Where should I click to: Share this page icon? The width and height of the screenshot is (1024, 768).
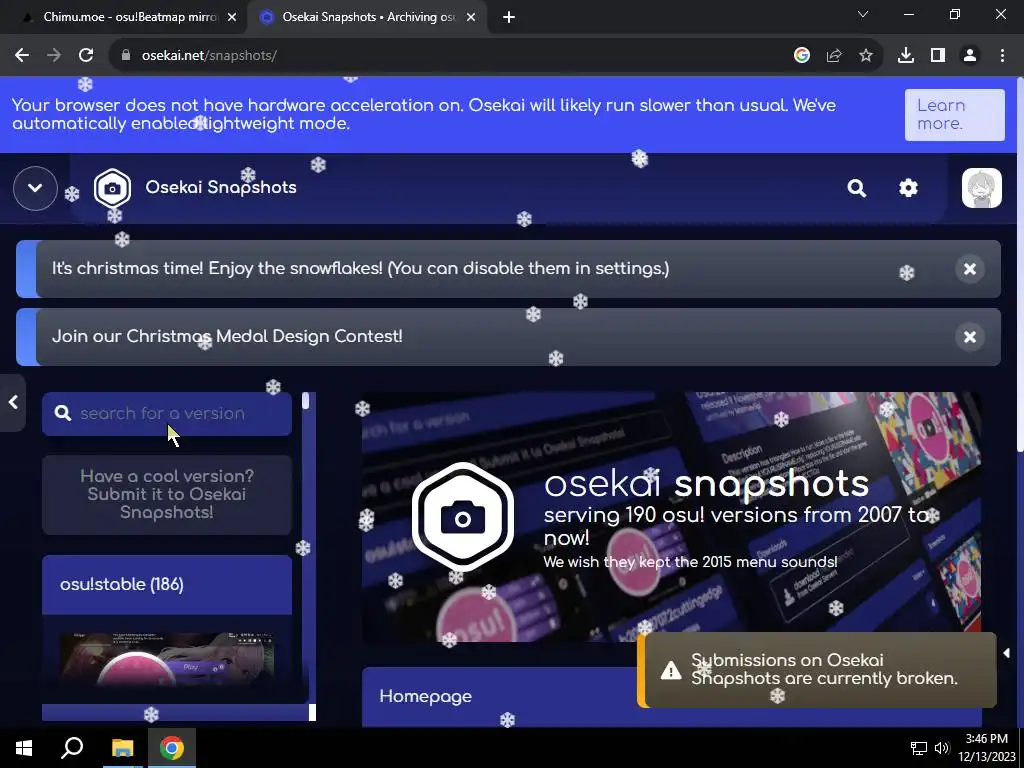pyautogui.click(x=834, y=56)
